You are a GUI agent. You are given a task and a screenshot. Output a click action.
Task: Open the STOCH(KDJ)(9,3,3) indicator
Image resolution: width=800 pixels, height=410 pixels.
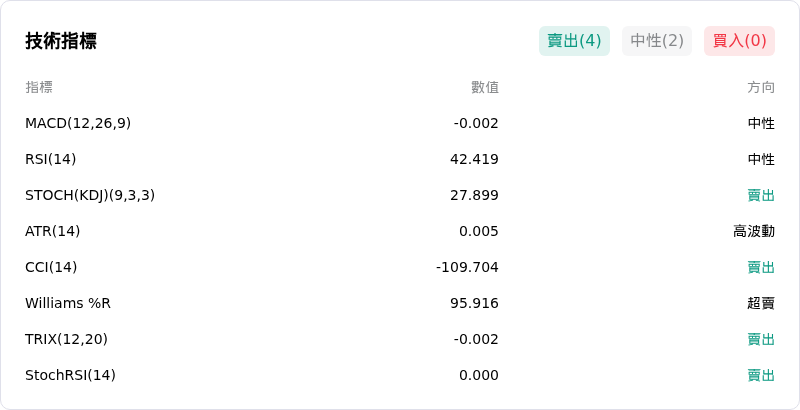90,195
